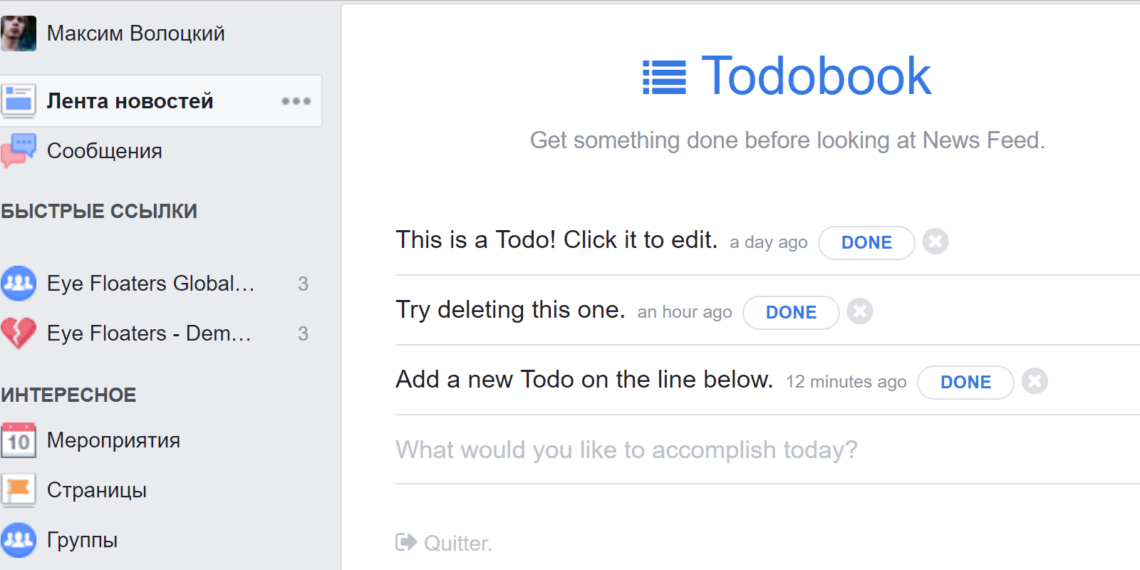
Task: Open Максим Волоцкий profile avatar
Action: pyautogui.click(x=19, y=34)
